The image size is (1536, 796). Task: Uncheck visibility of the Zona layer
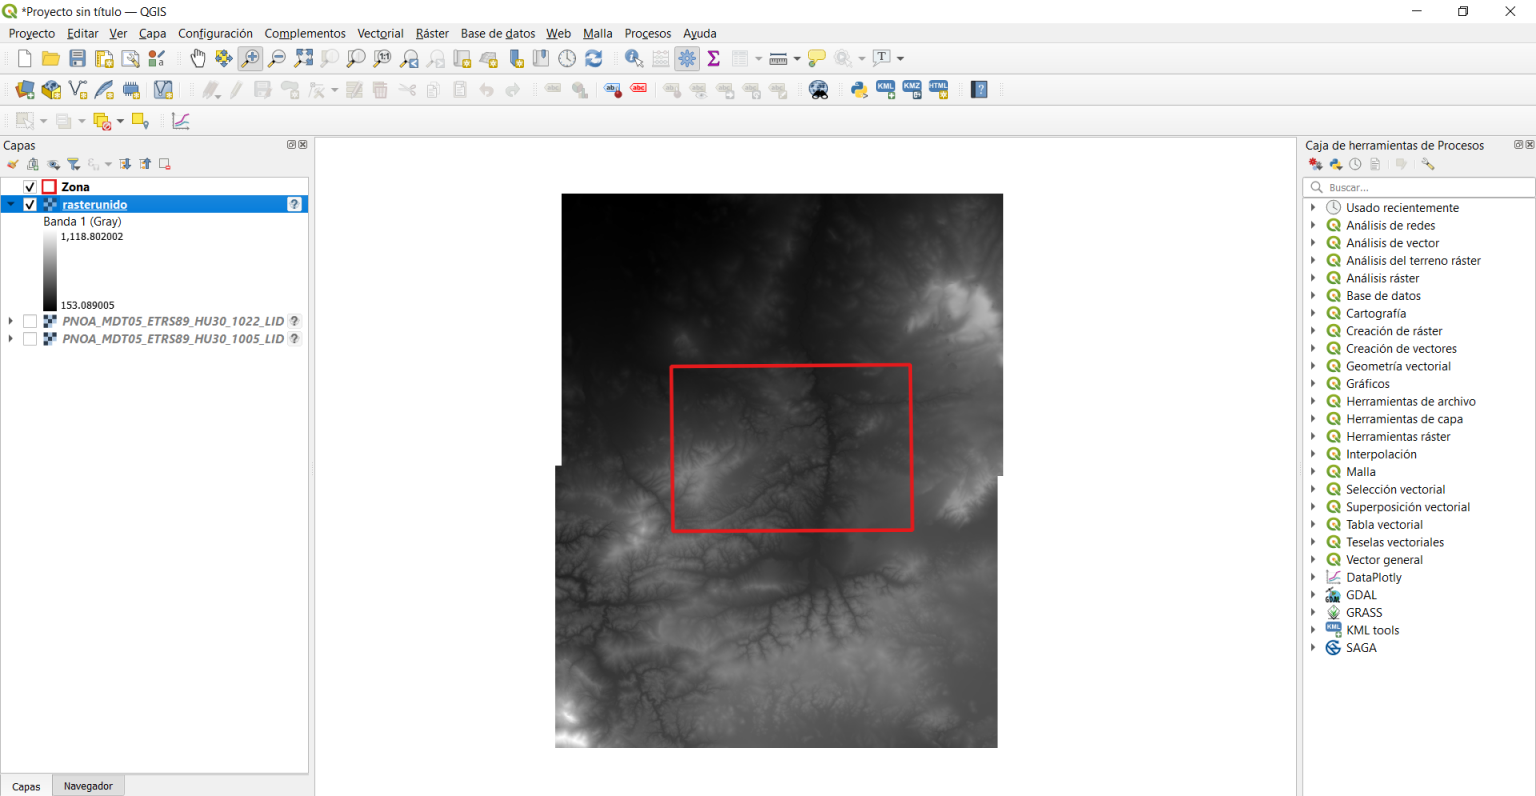tap(29, 187)
